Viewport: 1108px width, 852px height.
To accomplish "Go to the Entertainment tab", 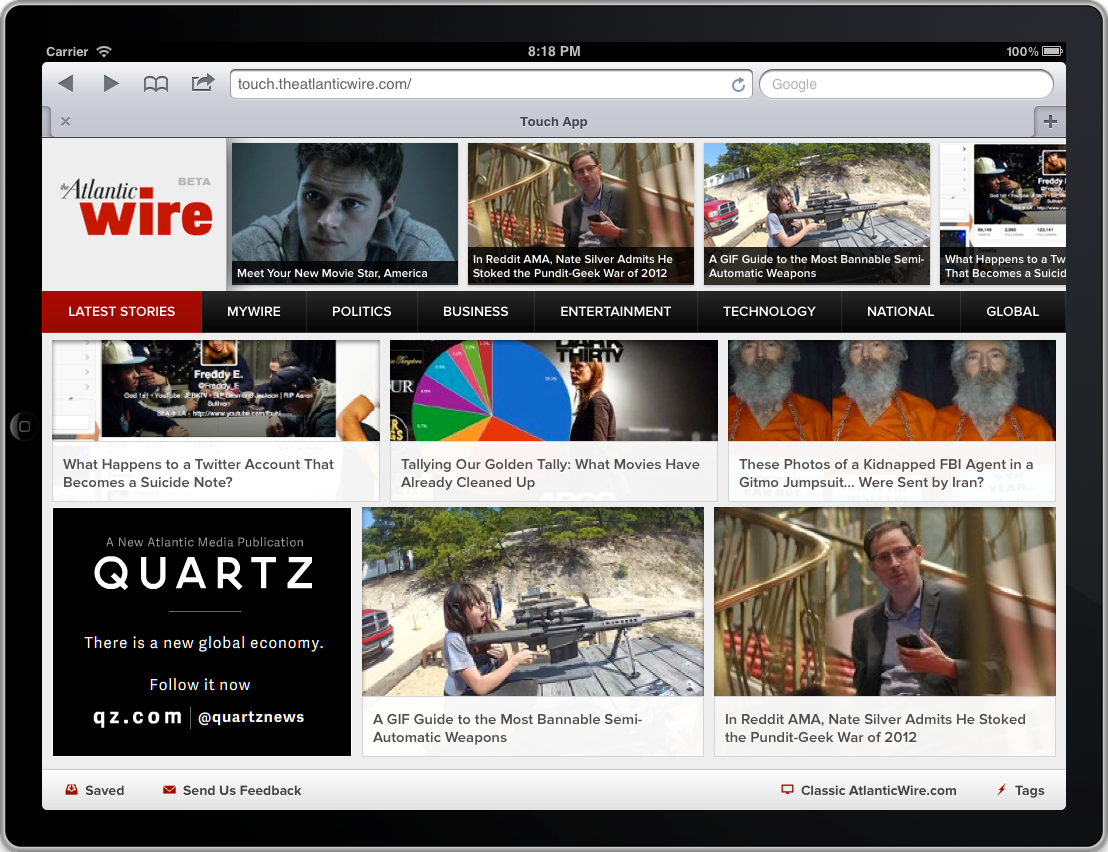I will click(615, 312).
